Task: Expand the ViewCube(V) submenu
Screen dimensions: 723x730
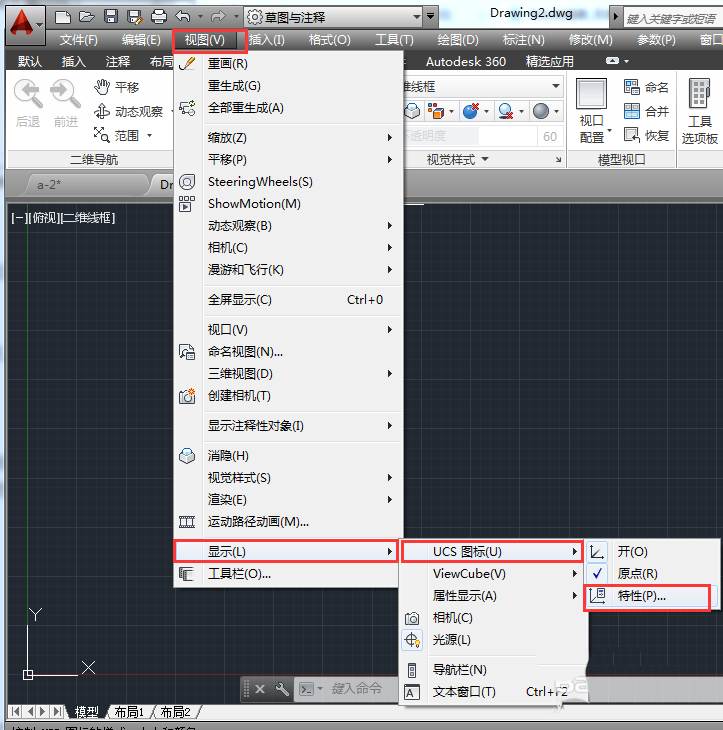Action: (x=493, y=574)
